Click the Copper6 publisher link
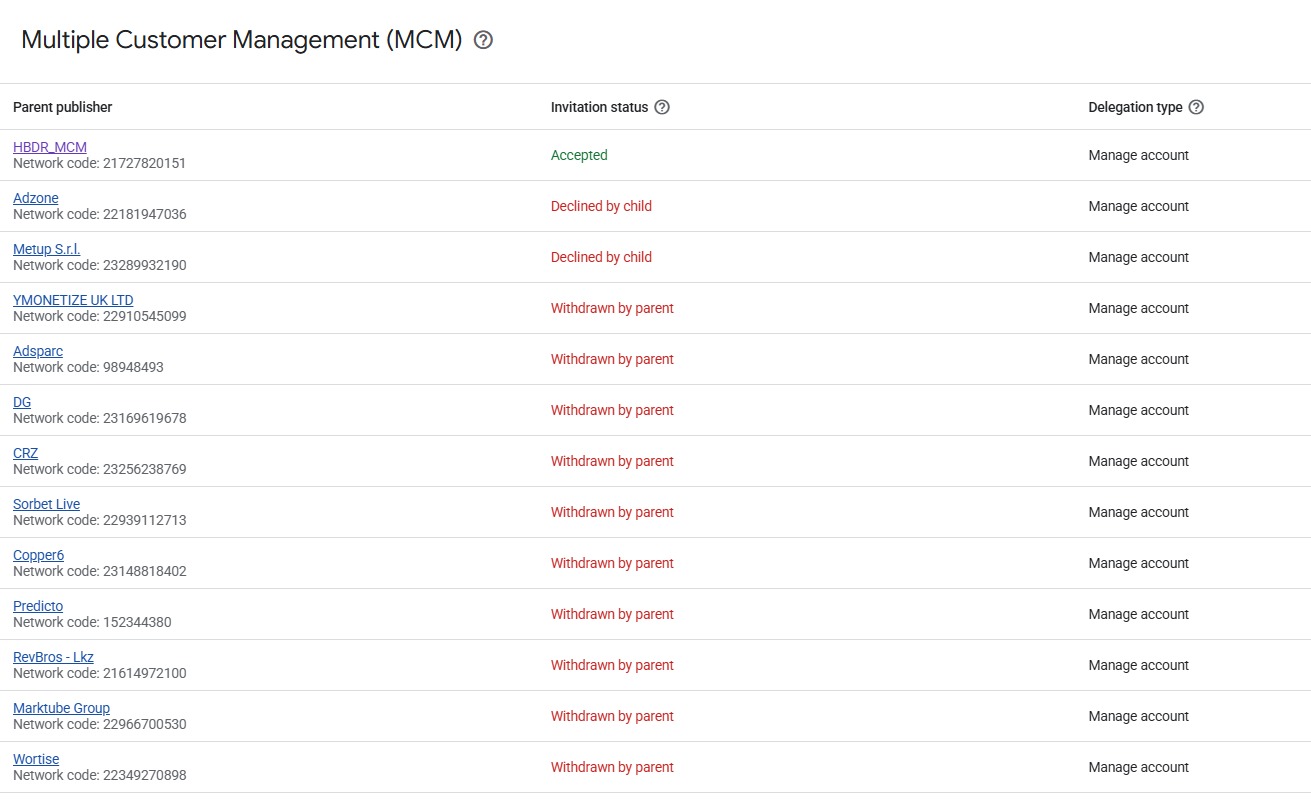 (39, 555)
